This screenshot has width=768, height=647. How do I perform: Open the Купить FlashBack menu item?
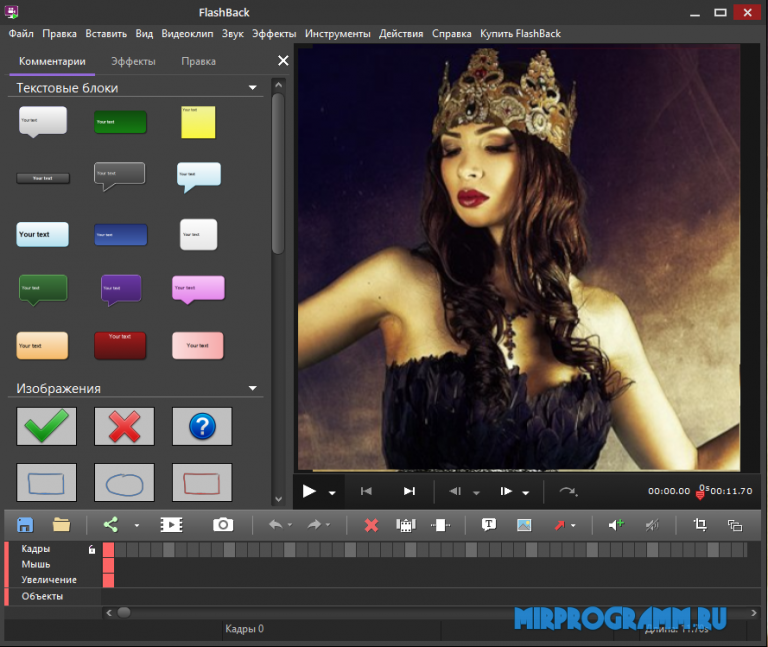[x=520, y=33]
